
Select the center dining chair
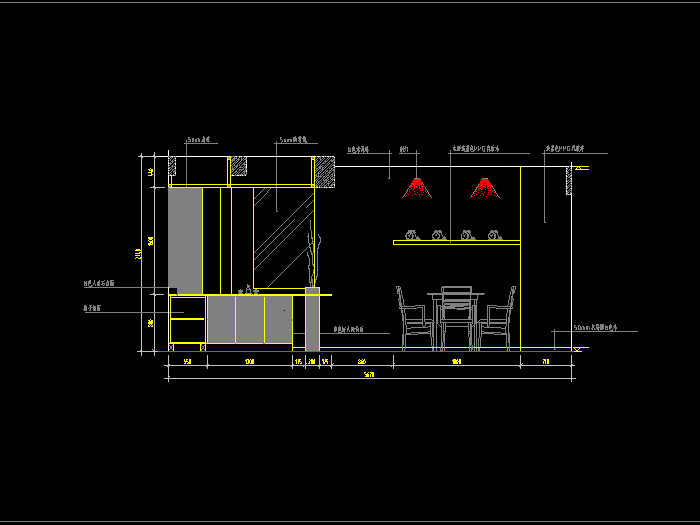click(x=456, y=317)
